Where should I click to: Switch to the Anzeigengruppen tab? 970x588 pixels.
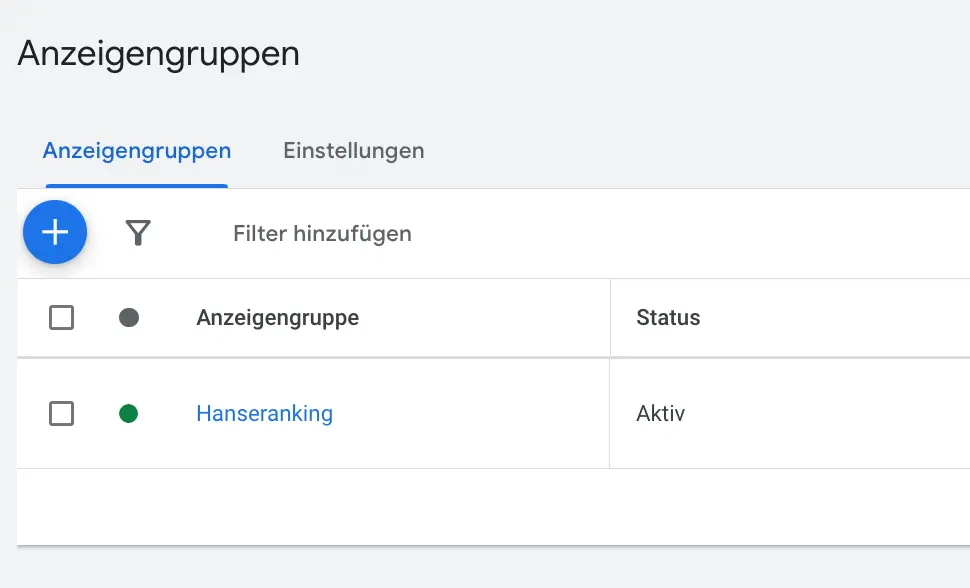(137, 150)
